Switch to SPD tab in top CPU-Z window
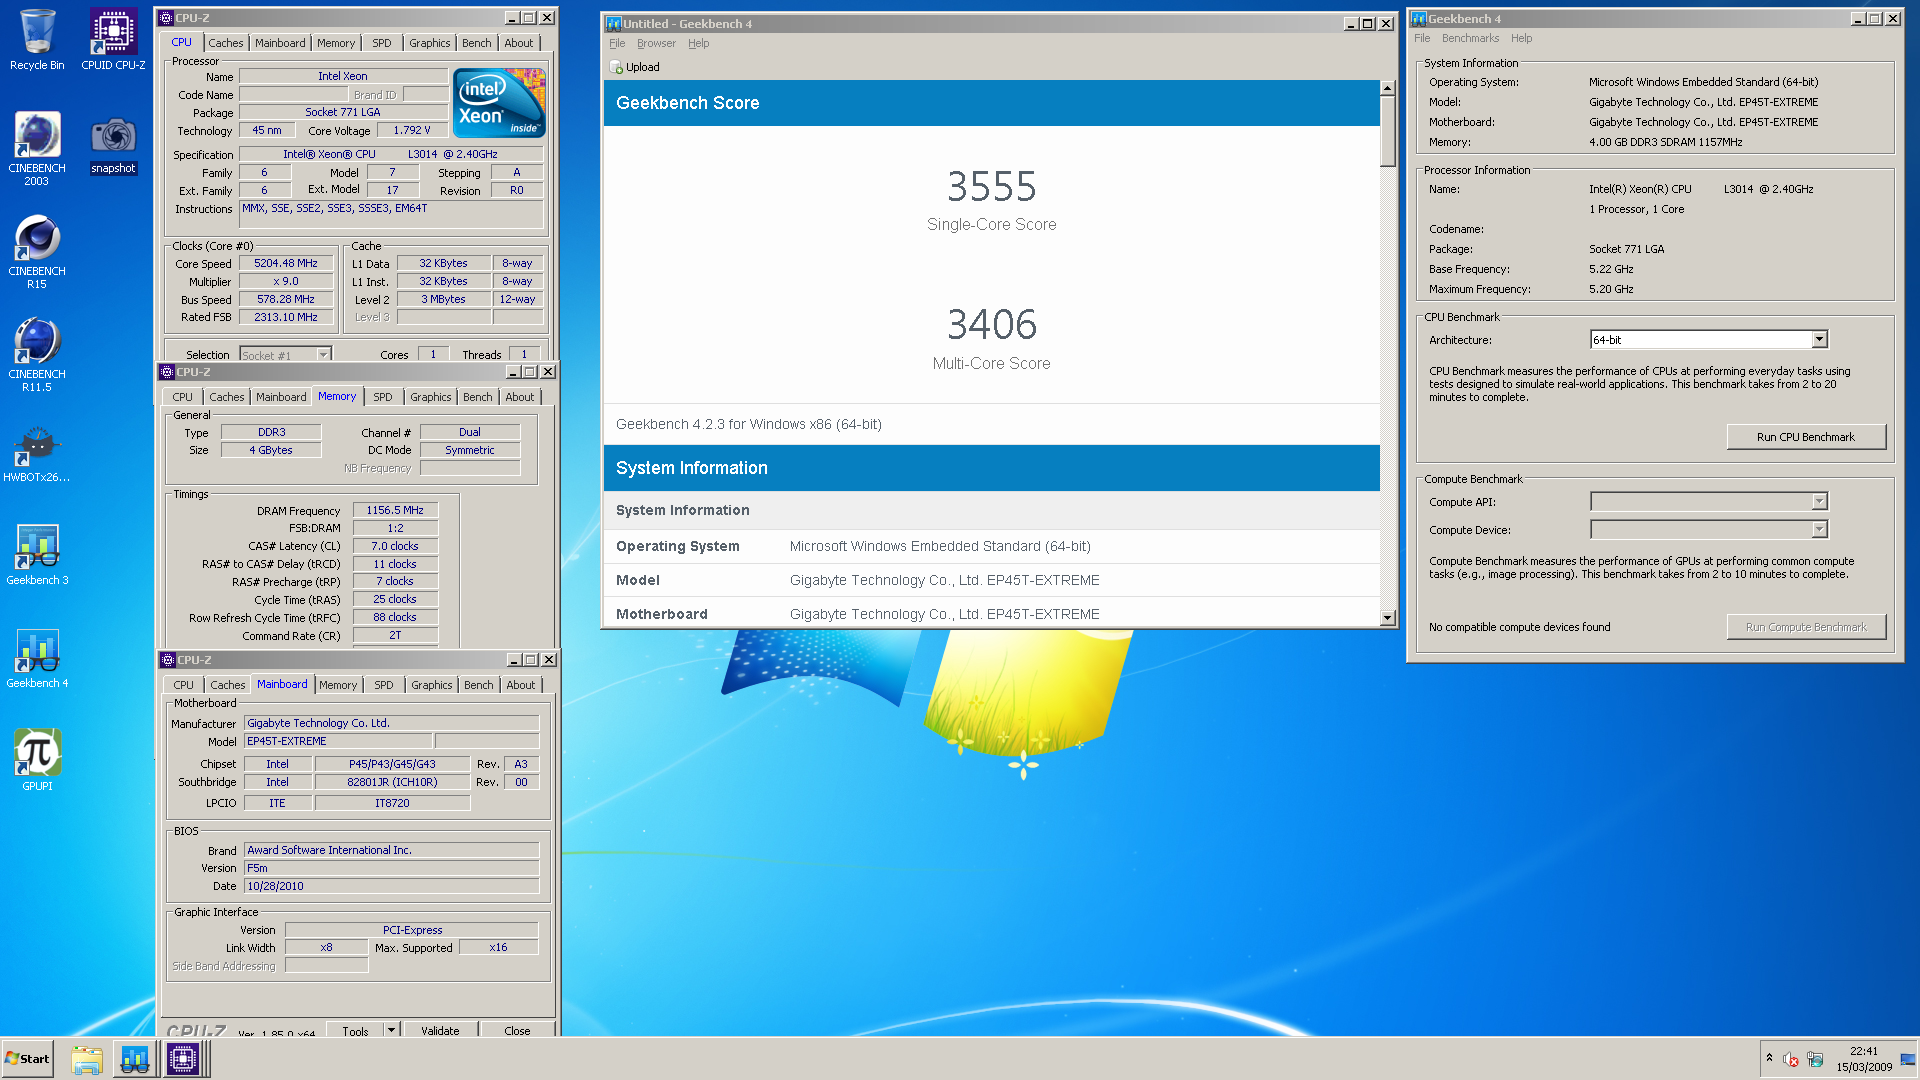1920x1080 pixels. (382, 43)
